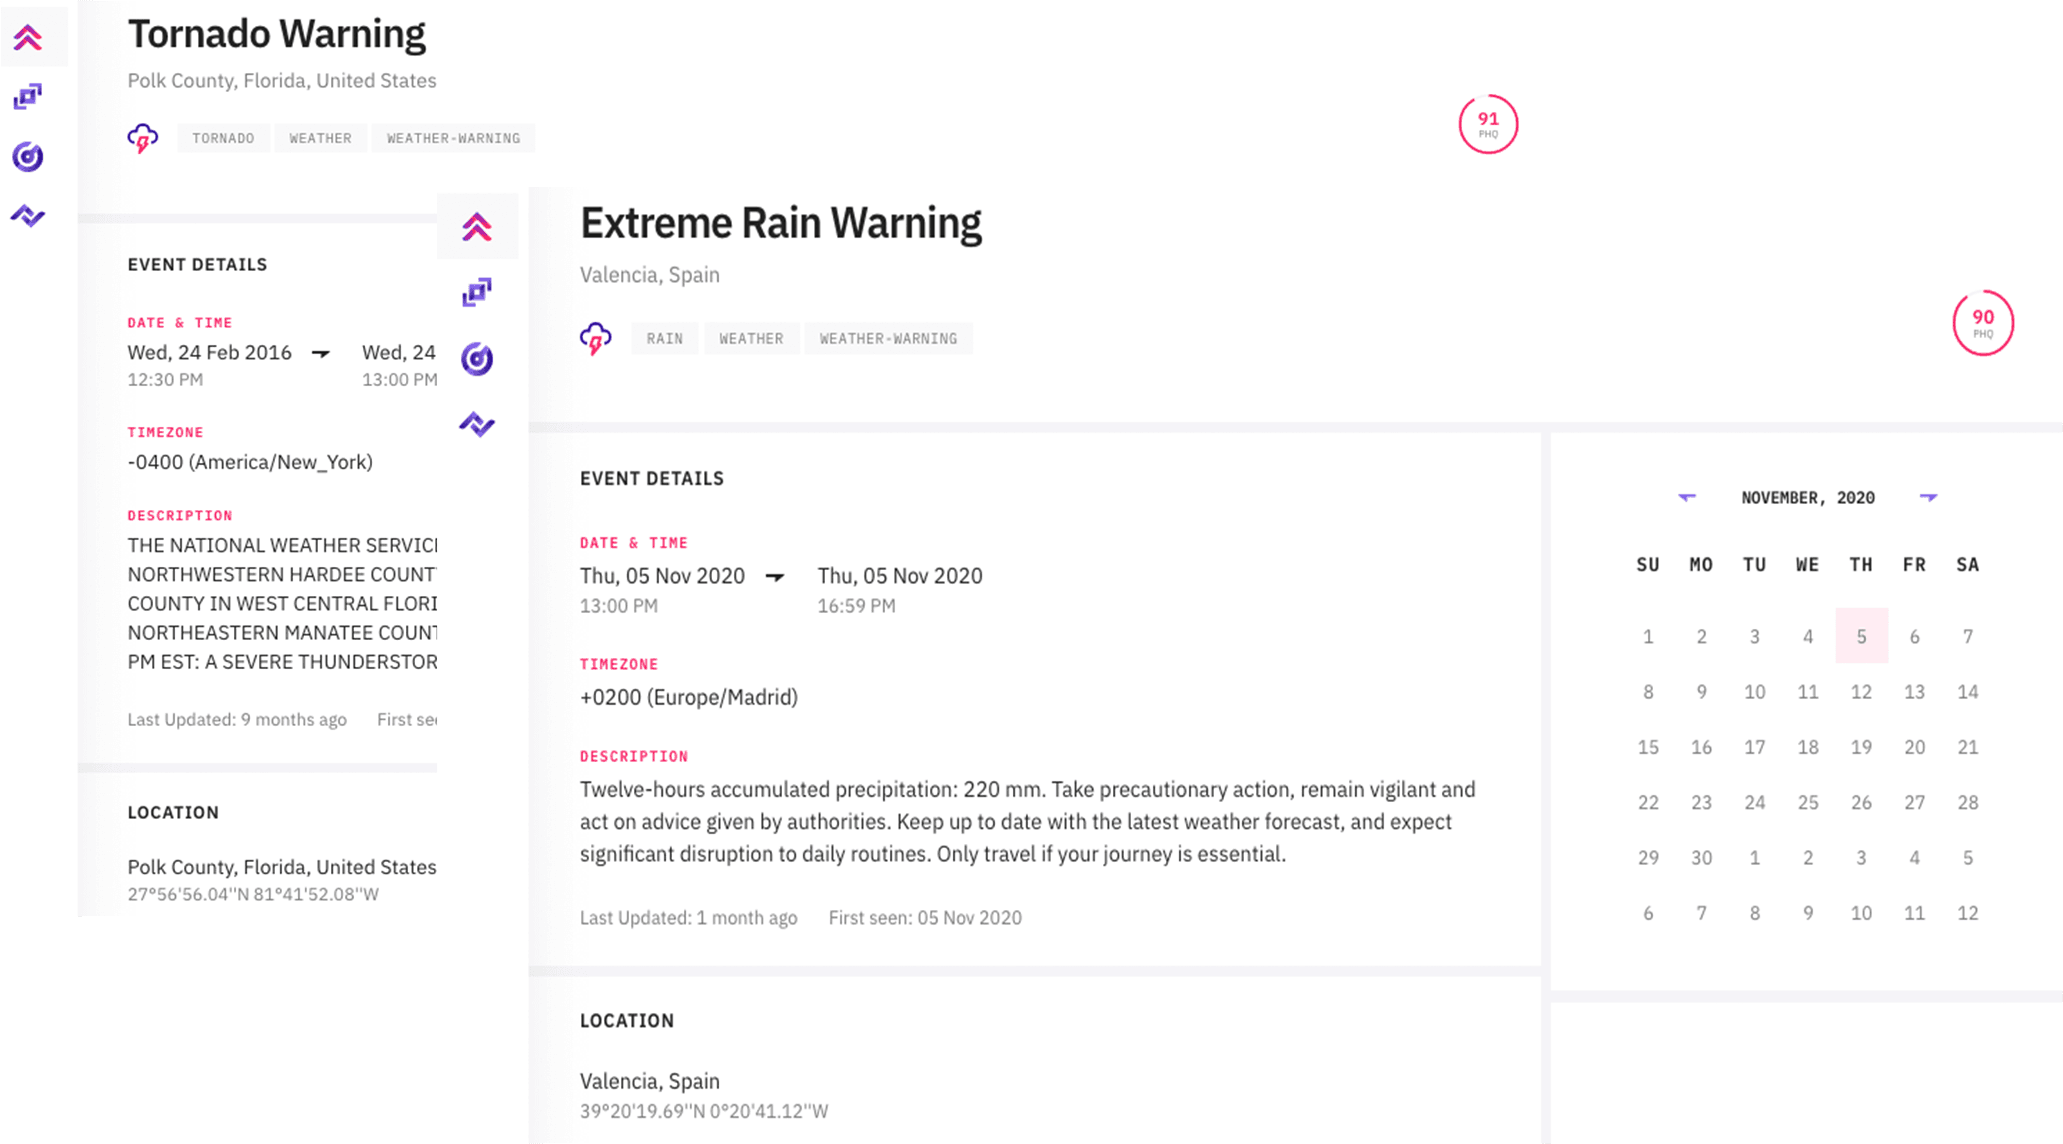The width and height of the screenshot is (2063, 1144).
Task: Click the storm cloud icon beside the TORNADO tag
Action: pos(143,138)
